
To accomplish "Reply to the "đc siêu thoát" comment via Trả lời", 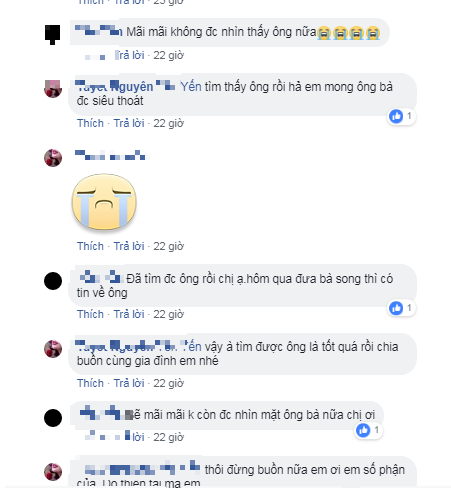I will click(129, 123).
